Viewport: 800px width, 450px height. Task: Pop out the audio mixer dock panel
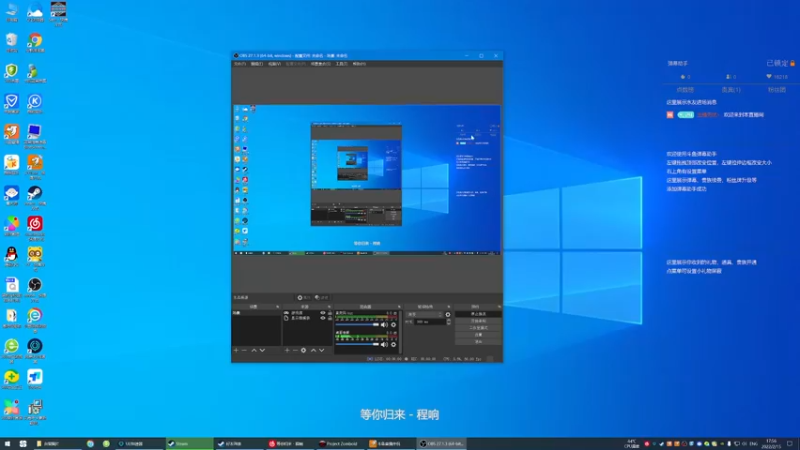[x=399, y=307]
